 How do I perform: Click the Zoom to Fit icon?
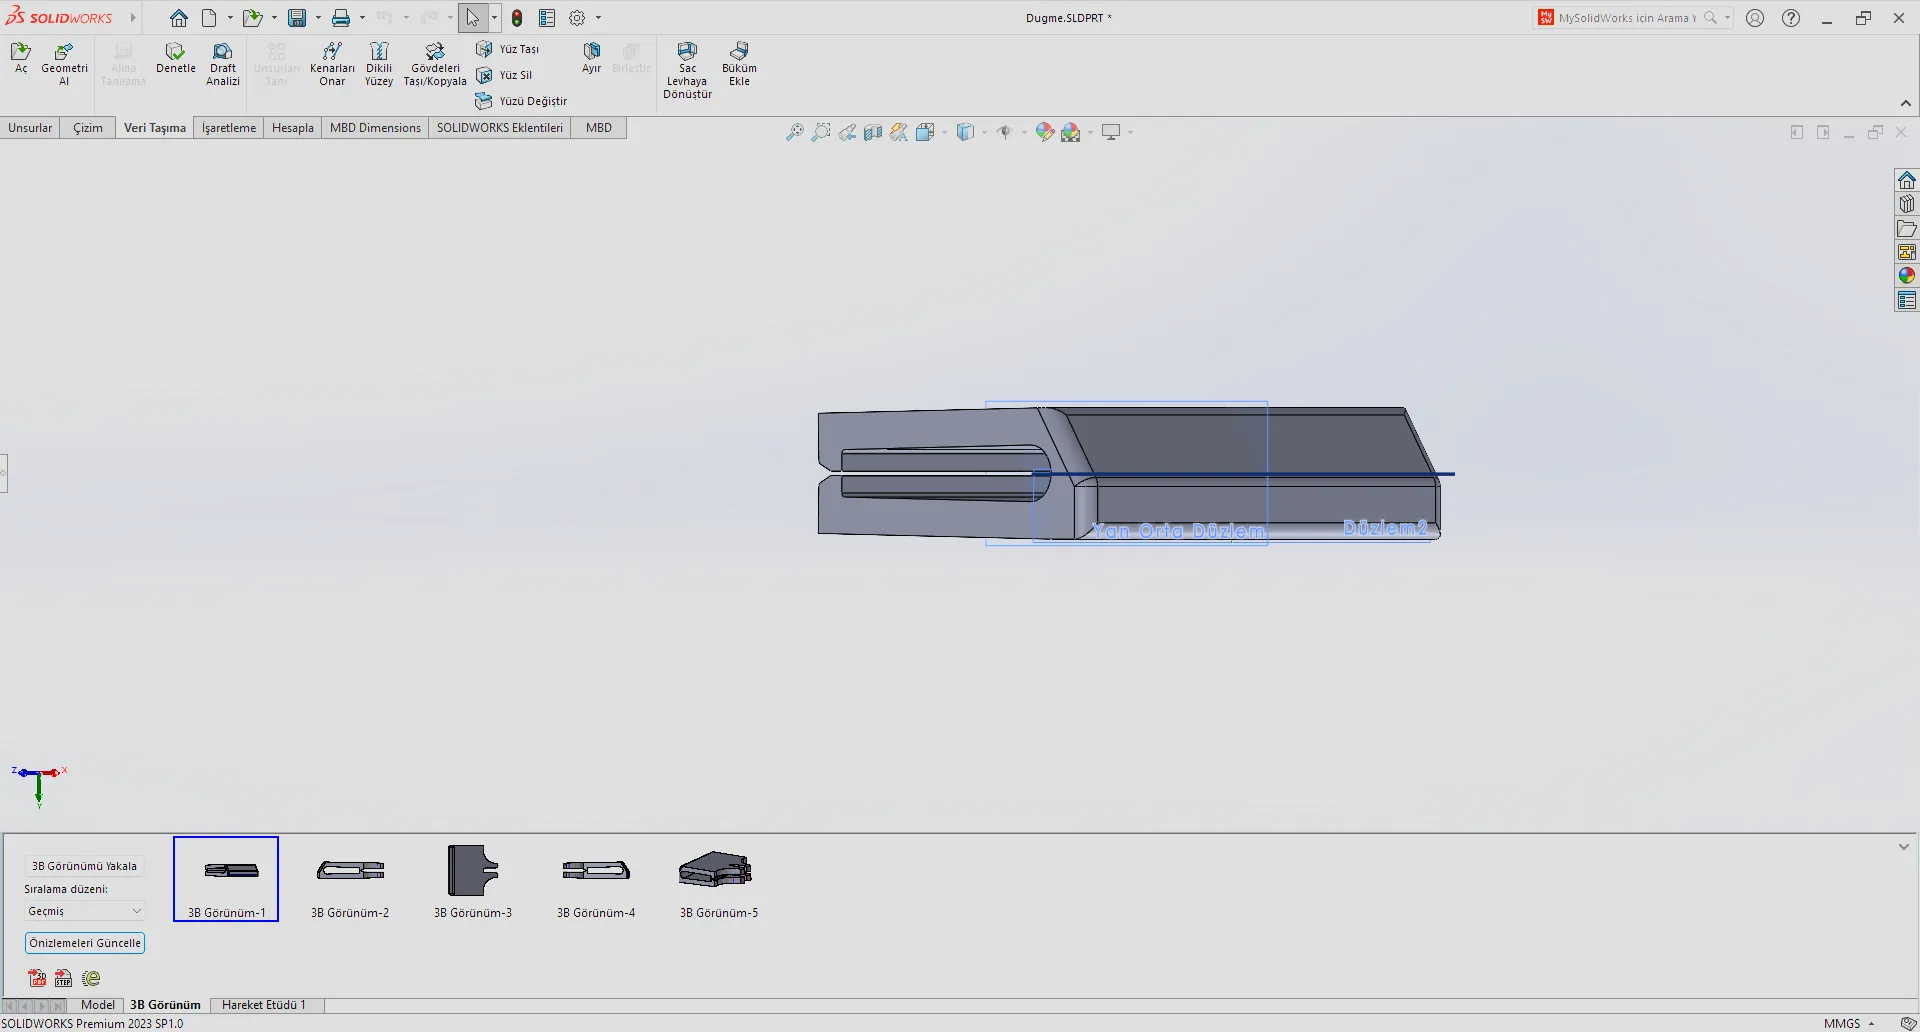794,132
